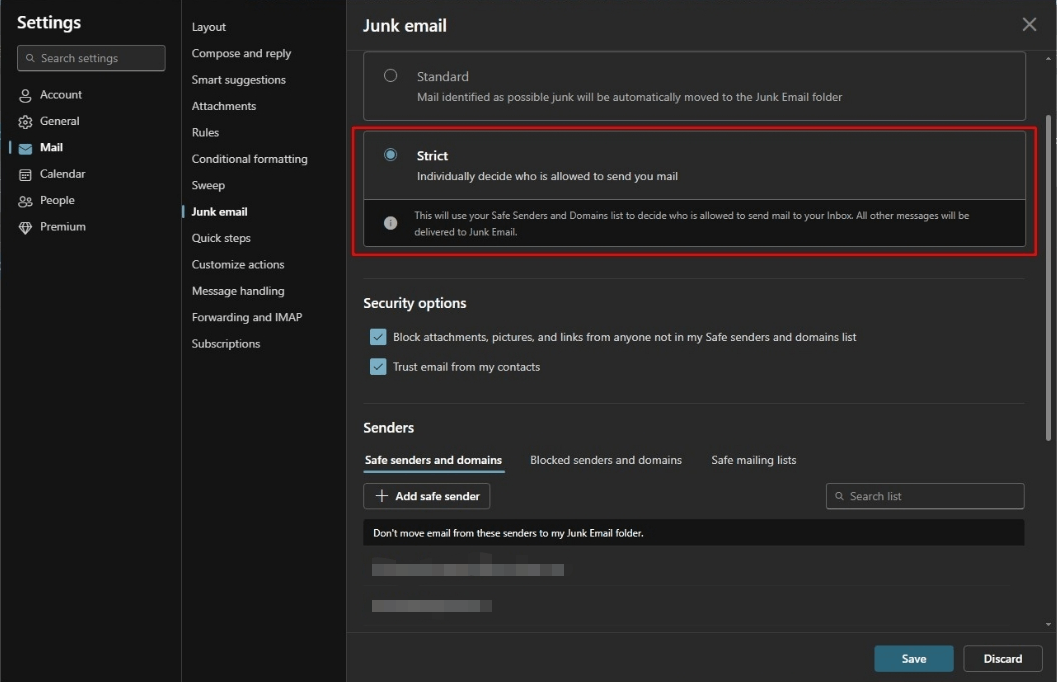Open Subscriptions settings
This screenshot has height=682, width=1057.
pos(225,344)
